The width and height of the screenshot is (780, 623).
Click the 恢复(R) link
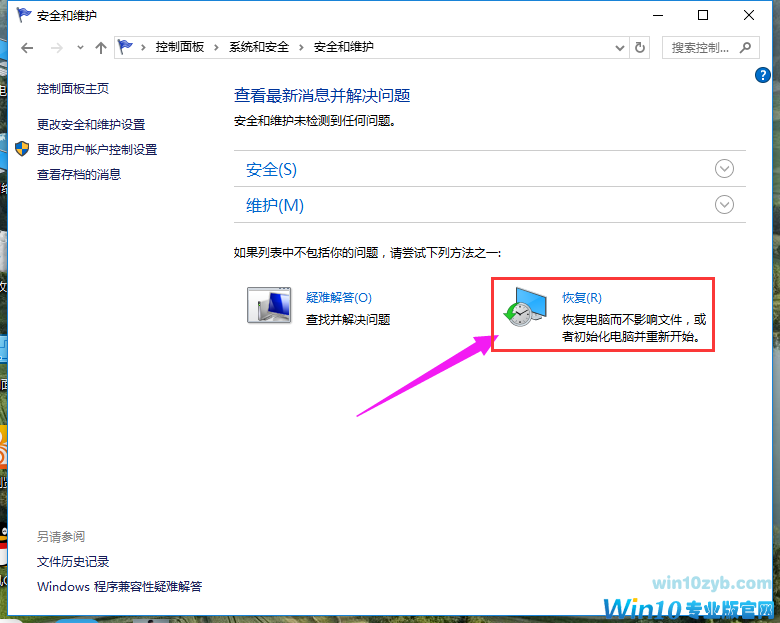(x=582, y=298)
